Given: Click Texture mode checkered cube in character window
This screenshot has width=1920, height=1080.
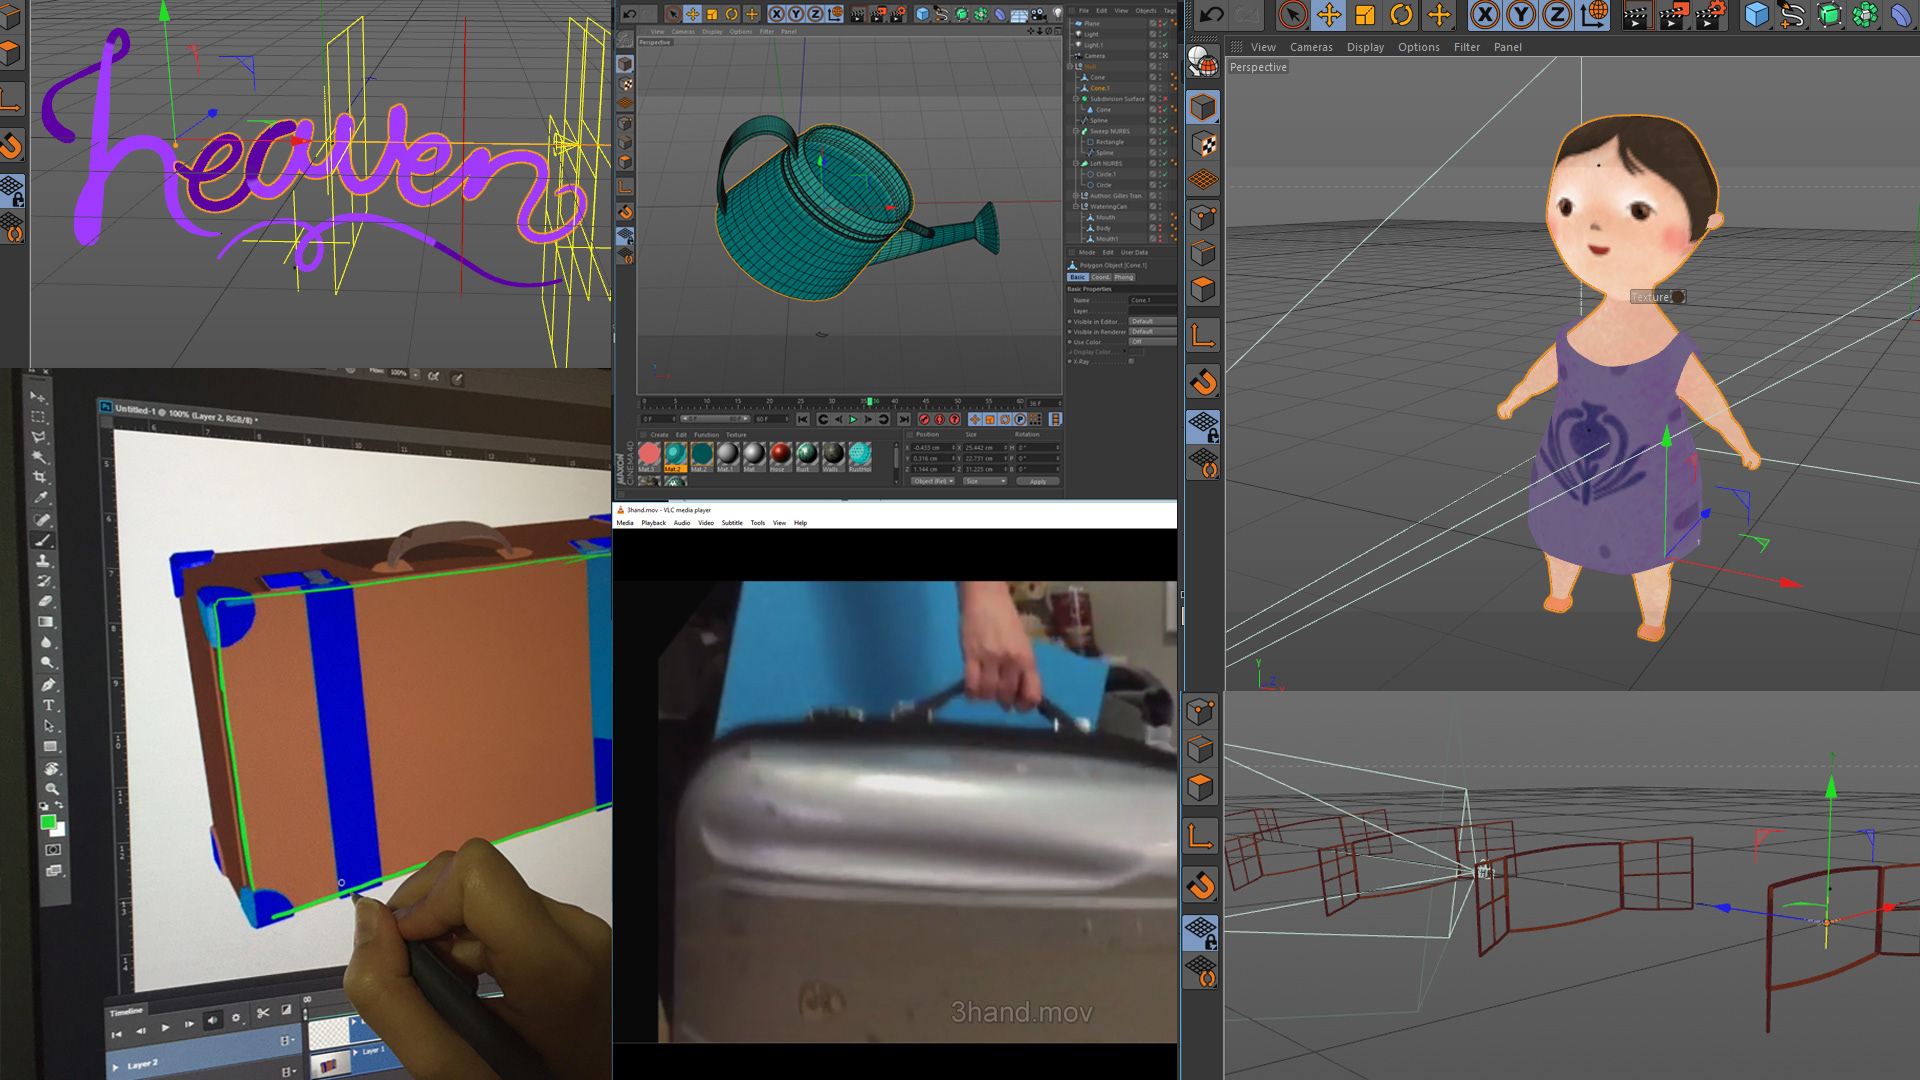Looking at the screenshot, I should tap(1203, 144).
